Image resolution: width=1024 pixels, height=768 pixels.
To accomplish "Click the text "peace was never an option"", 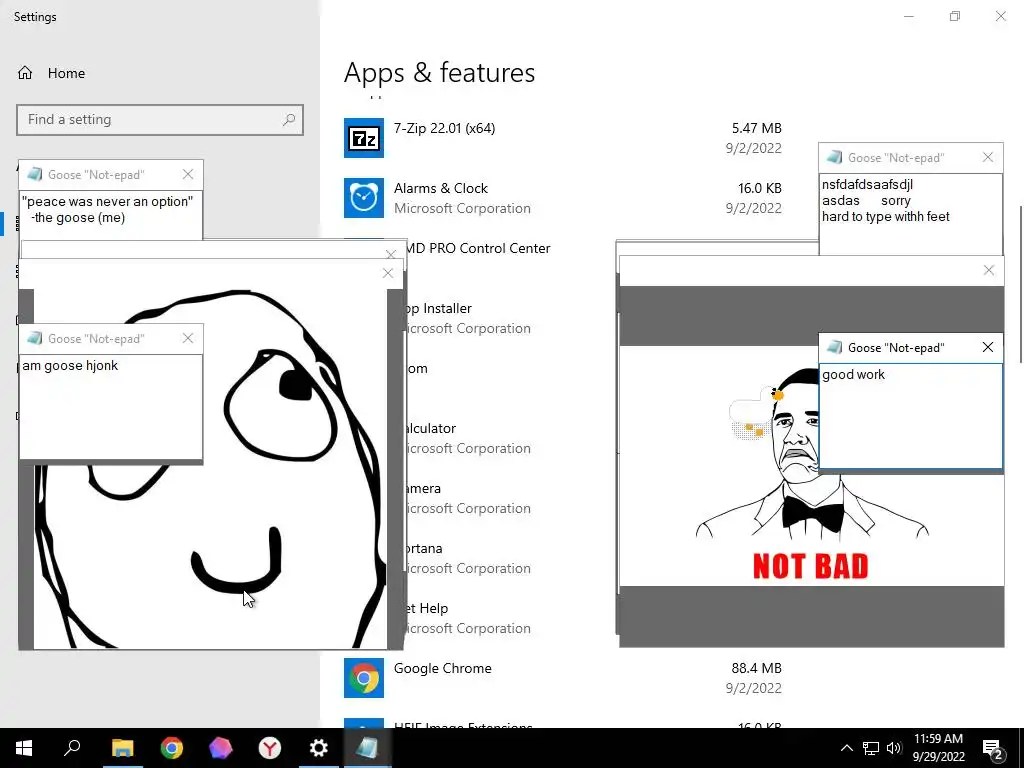I will pyautogui.click(x=108, y=202).
